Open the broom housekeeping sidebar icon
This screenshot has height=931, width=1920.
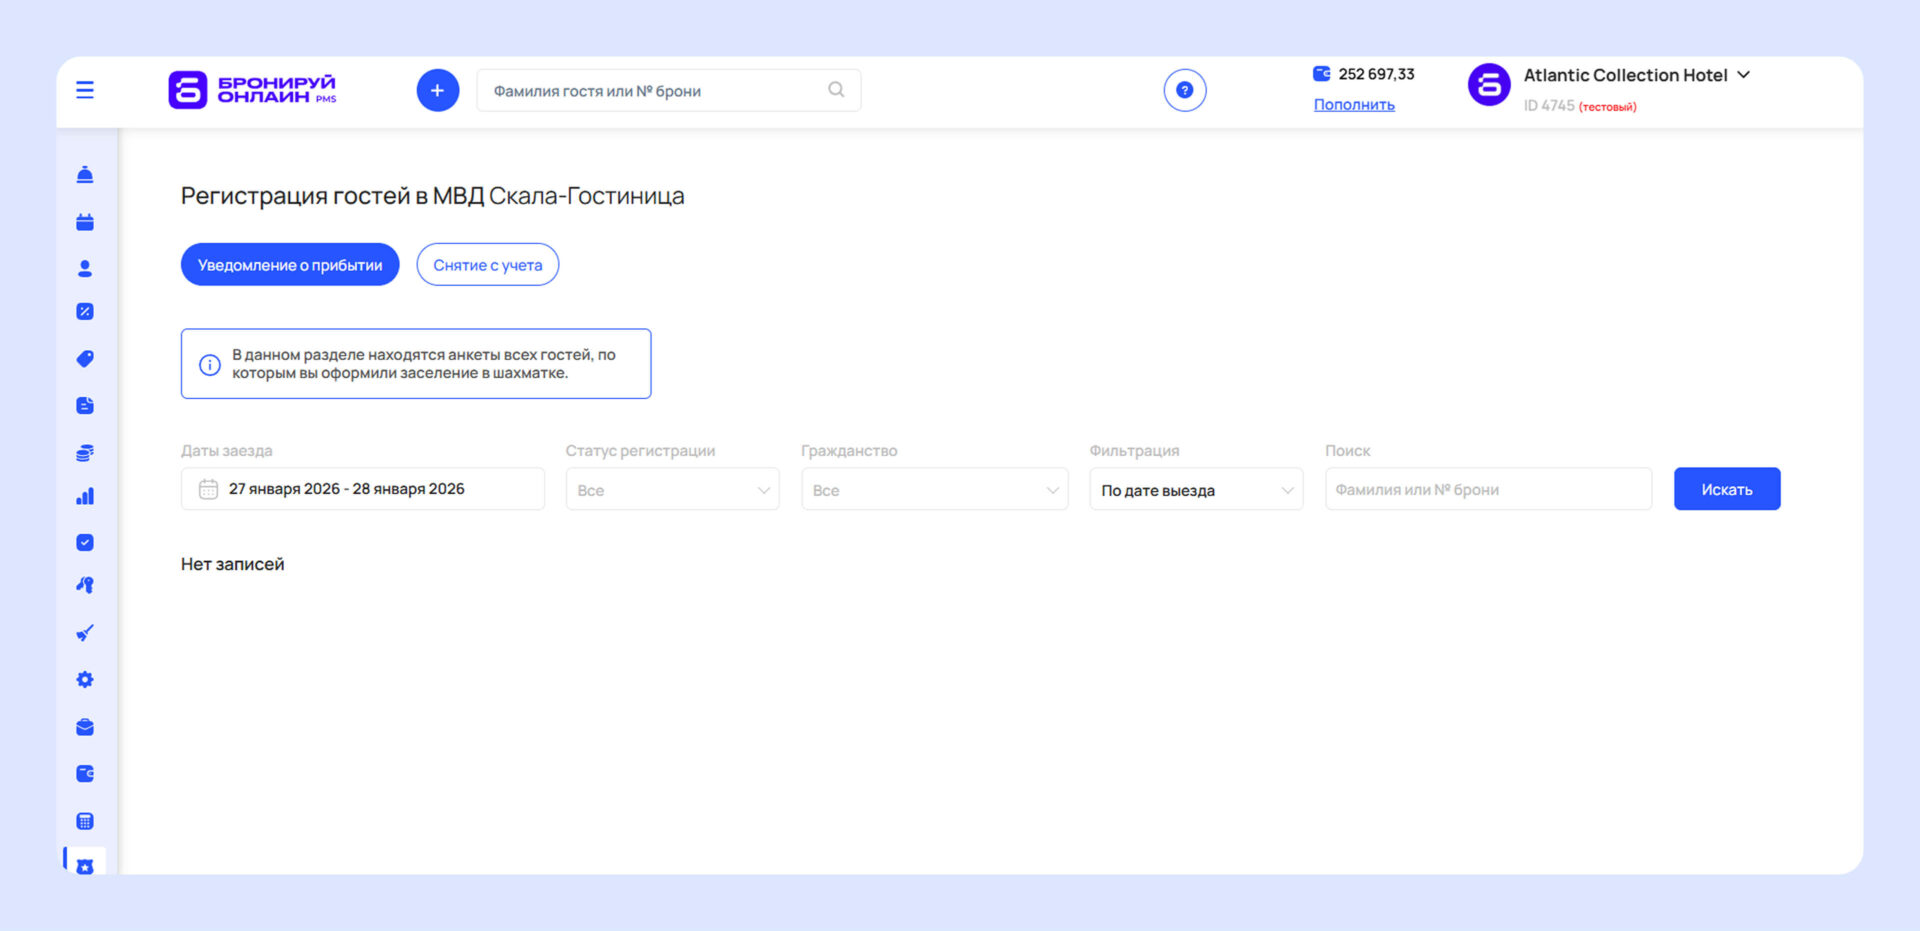click(85, 633)
